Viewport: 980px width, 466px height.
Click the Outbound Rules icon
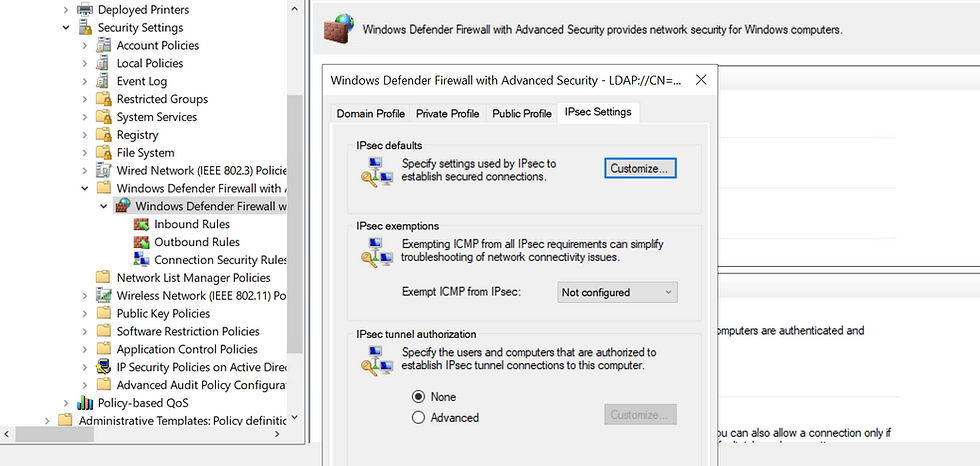[141, 242]
